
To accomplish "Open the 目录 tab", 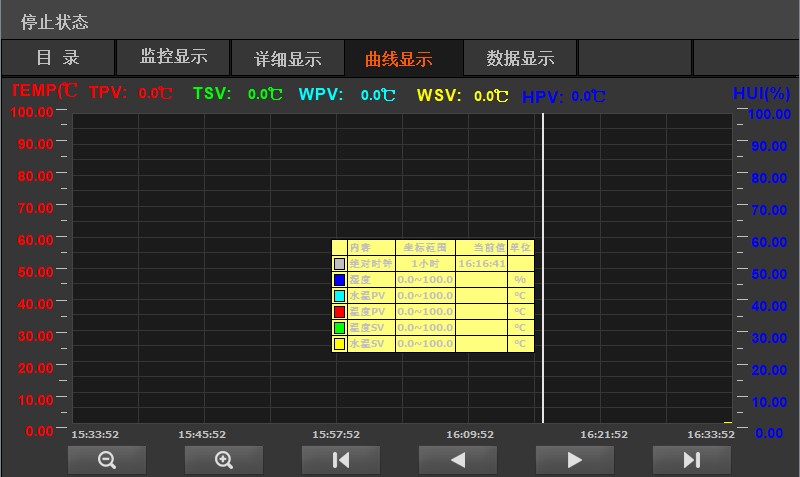I will click(58, 58).
